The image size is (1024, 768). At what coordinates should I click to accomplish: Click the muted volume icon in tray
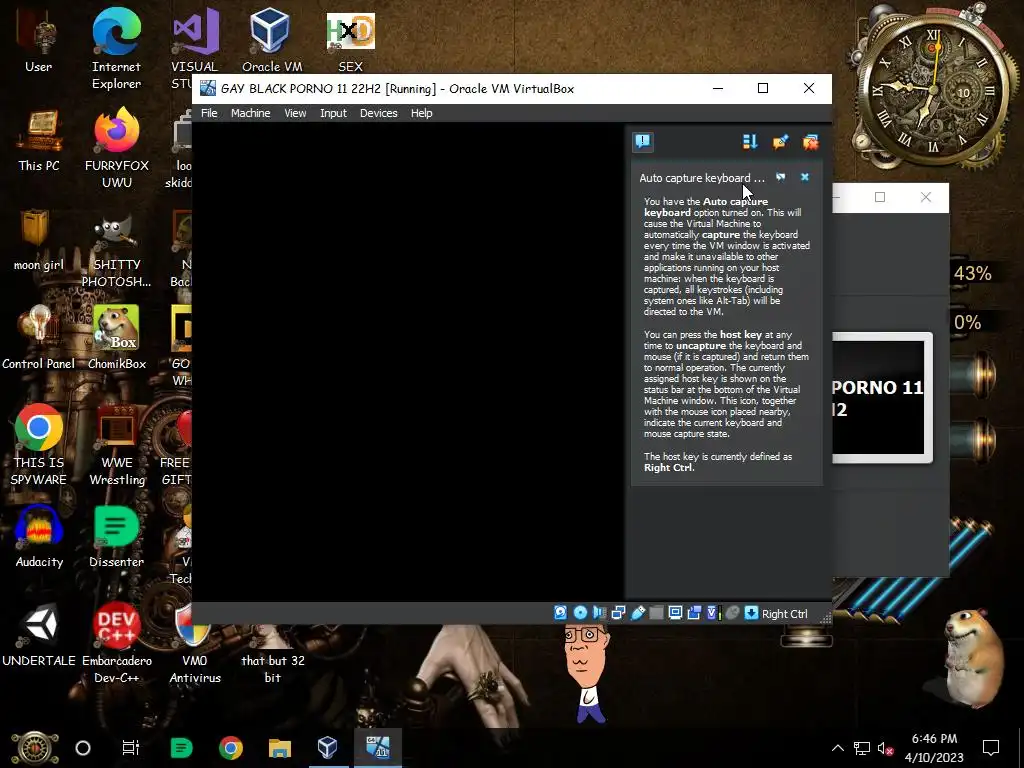pos(886,748)
